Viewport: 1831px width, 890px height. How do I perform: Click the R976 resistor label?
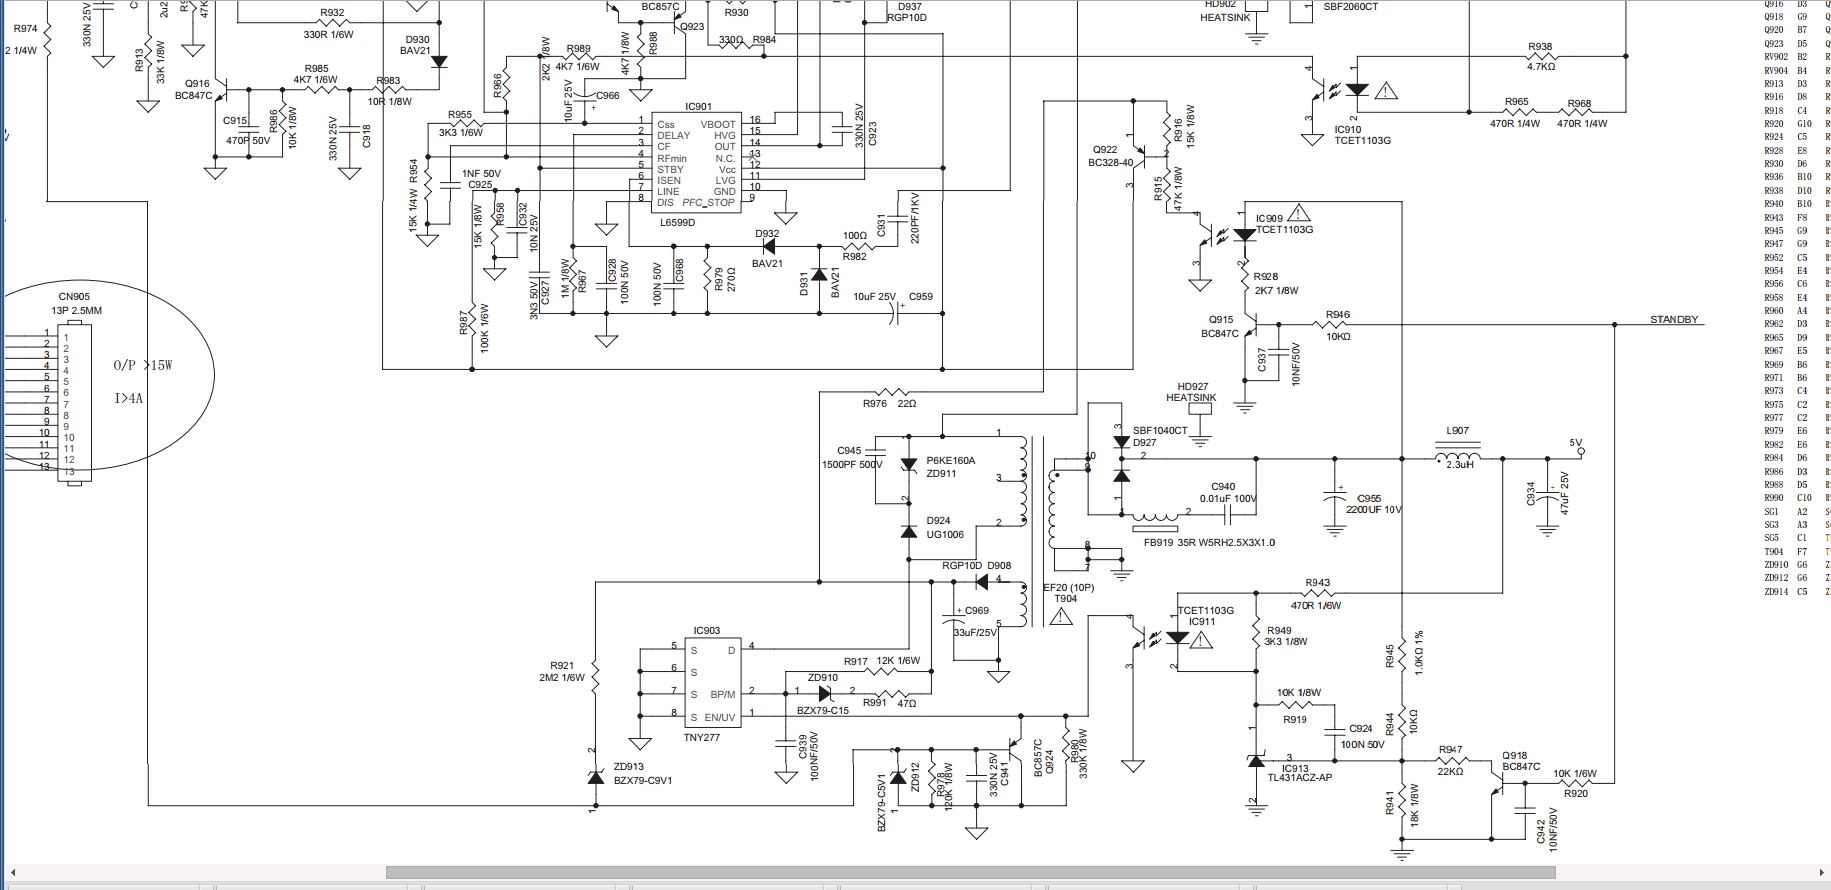(x=875, y=404)
